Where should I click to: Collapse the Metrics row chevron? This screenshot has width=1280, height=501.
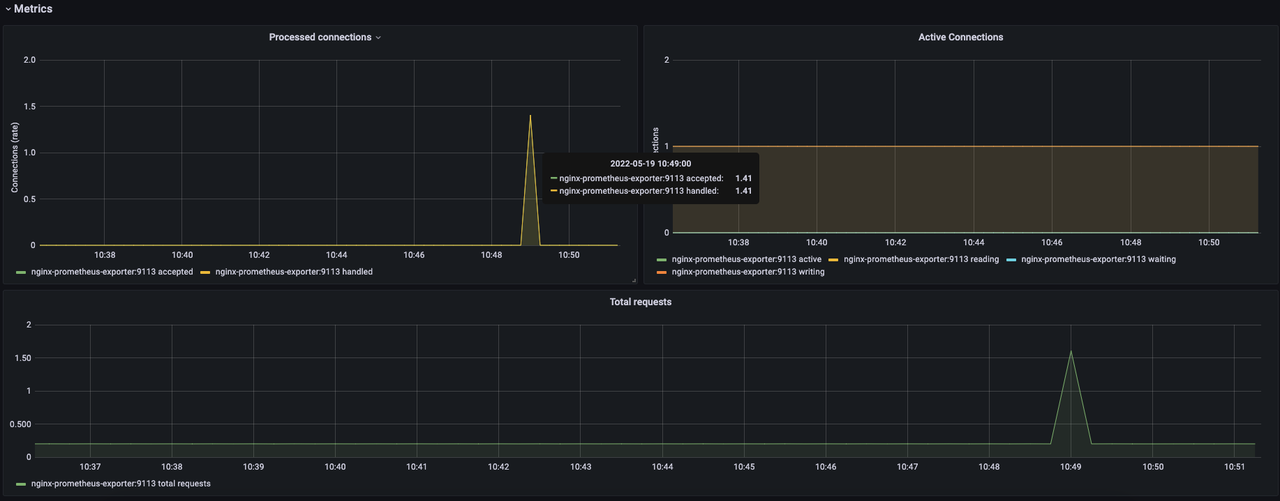click(x=8, y=9)
